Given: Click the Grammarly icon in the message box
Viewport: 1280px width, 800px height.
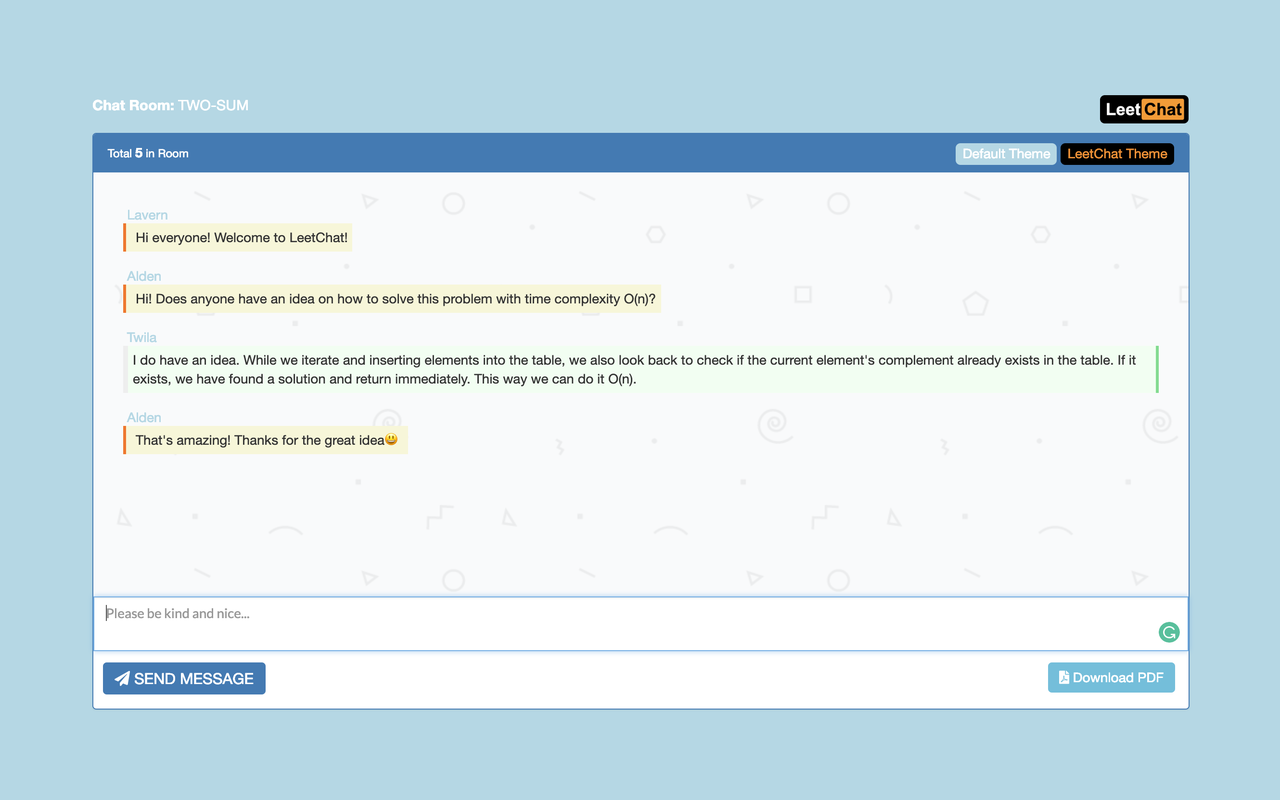Looking at the screenshot, I should (1168, 632).
